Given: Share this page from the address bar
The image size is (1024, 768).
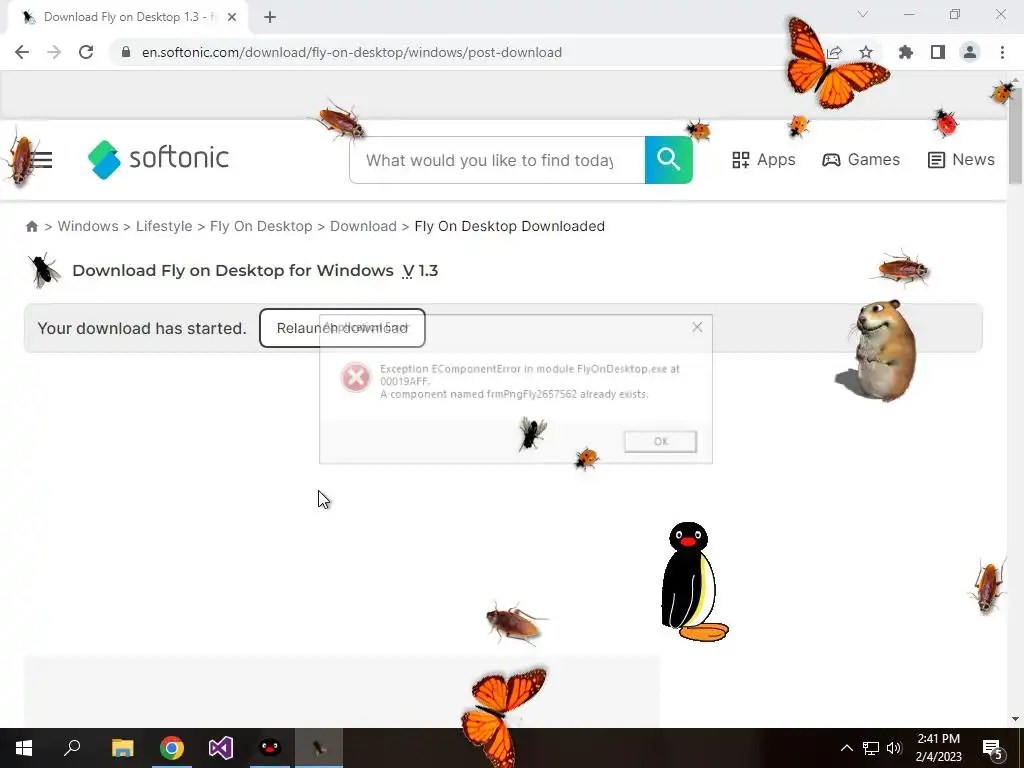Looking at the screenshot, I should pos(834,52).
